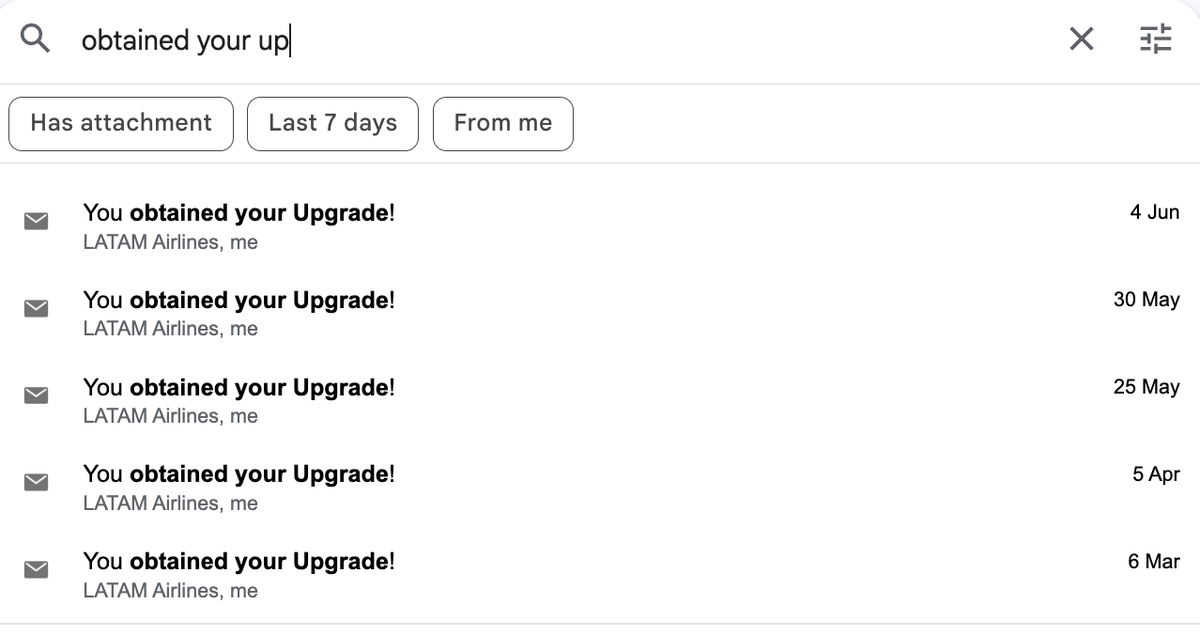Open the 25 May upgrade email
The image size is (1200, 635).
(240, 387)
